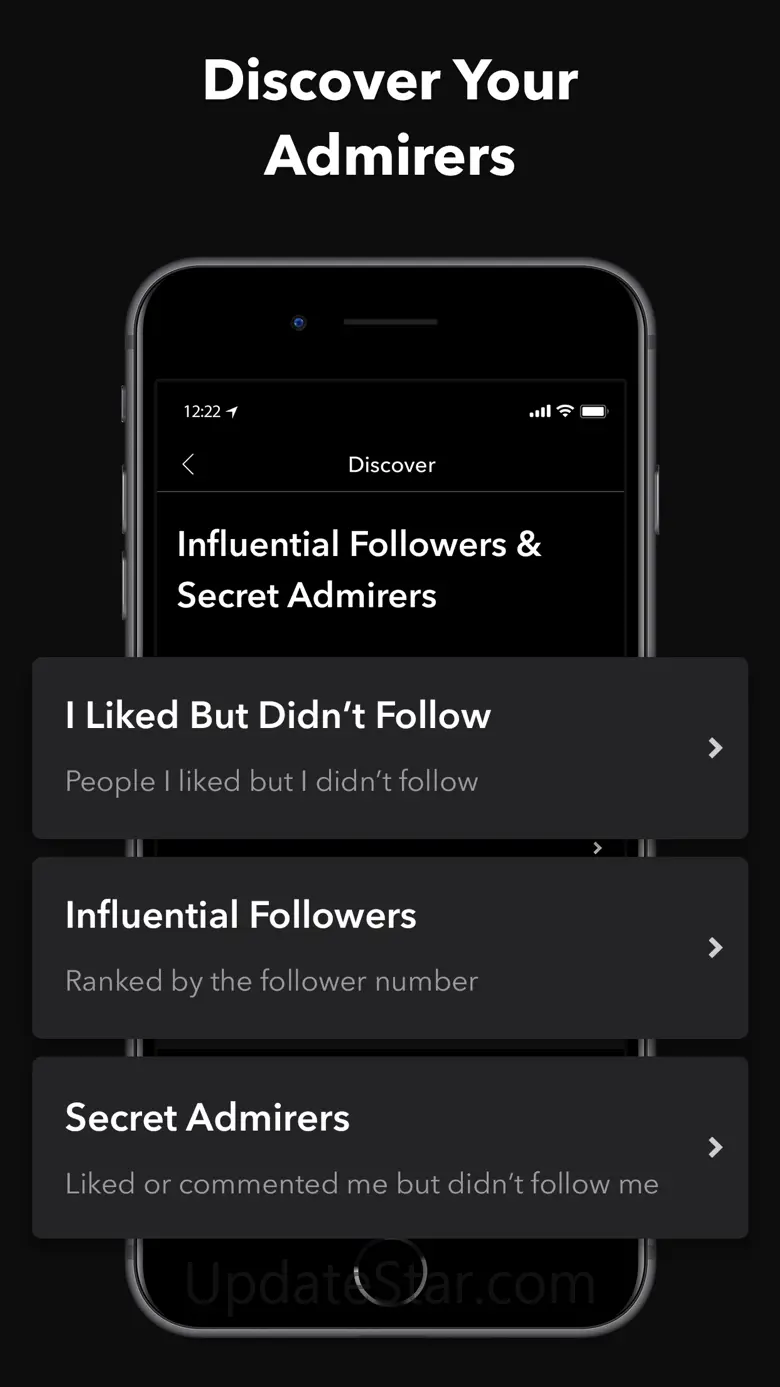The height and width of the screenshot is (1387, 780).
Task: Expand the I Liked But Didn't Follow chevron
Action: pyautogui.click(x=715, y=748)
